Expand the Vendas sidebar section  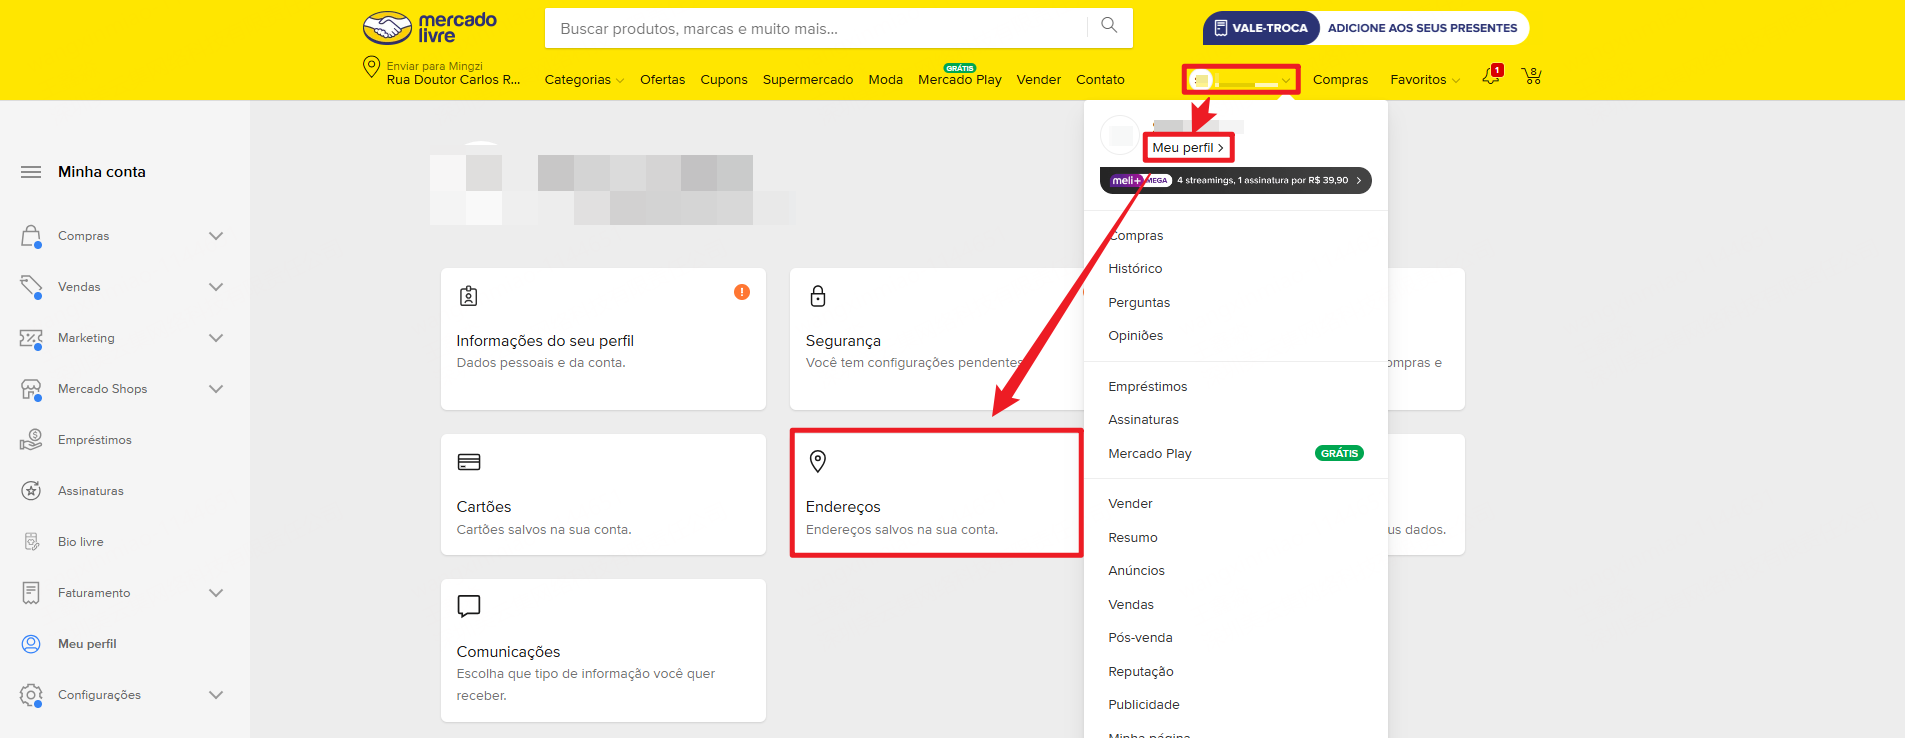pos(215,287)
